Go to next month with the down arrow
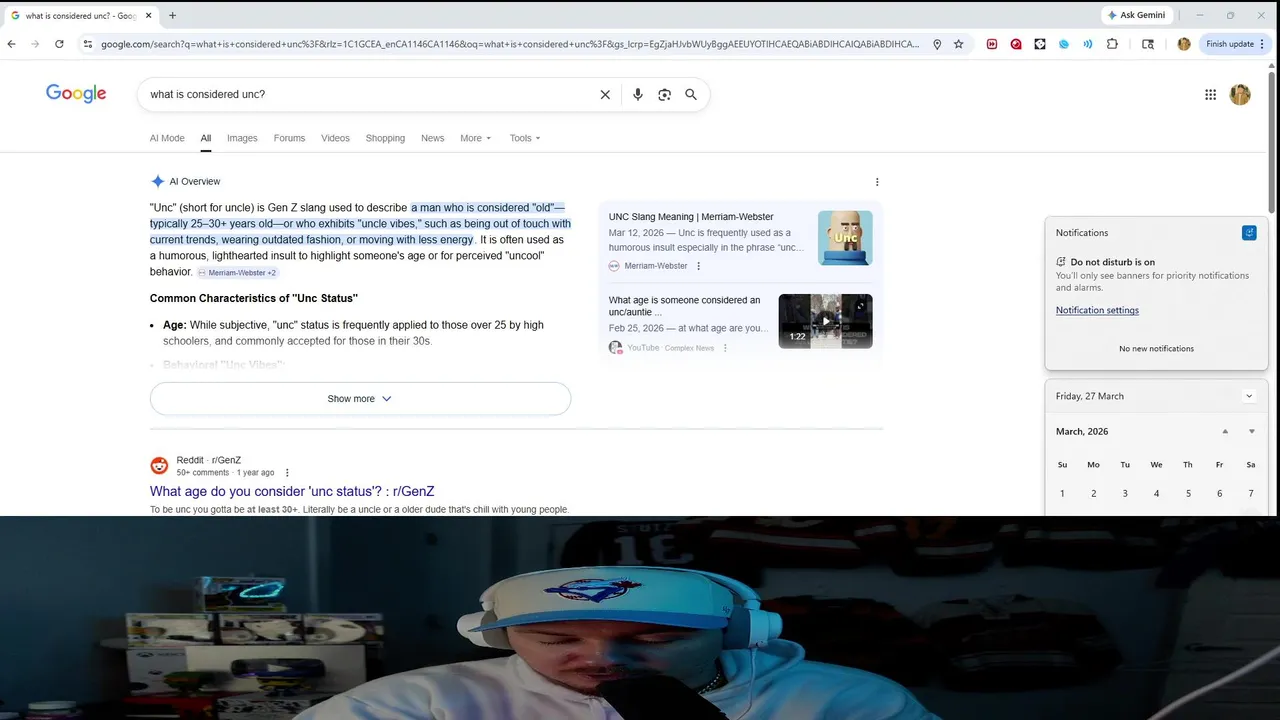 click(1251, 432)
